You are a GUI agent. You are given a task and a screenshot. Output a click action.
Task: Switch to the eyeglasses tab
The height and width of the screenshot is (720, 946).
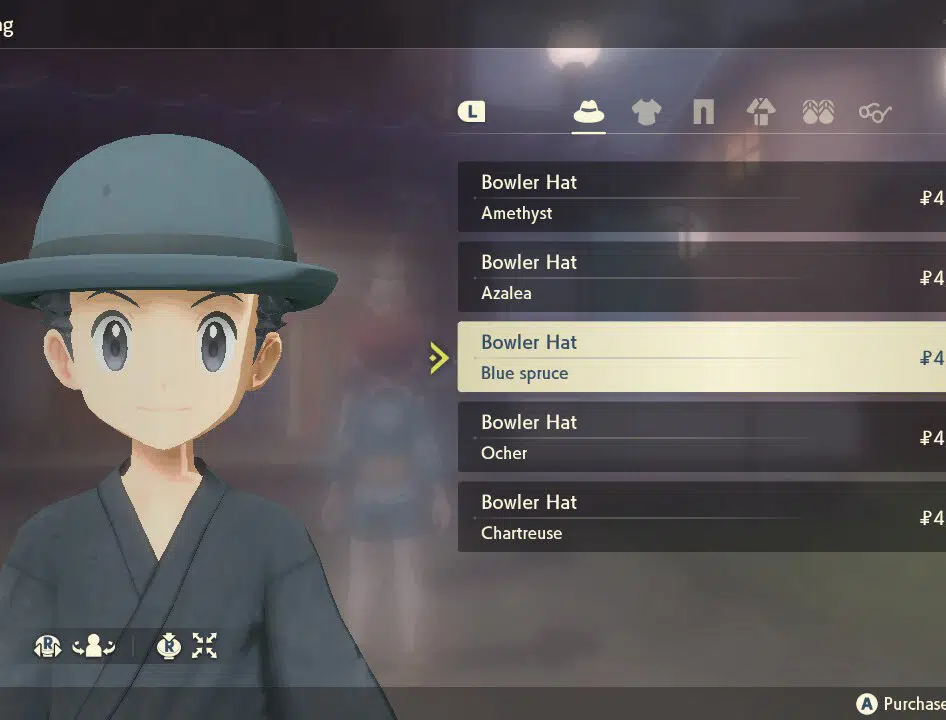(875, 112)
